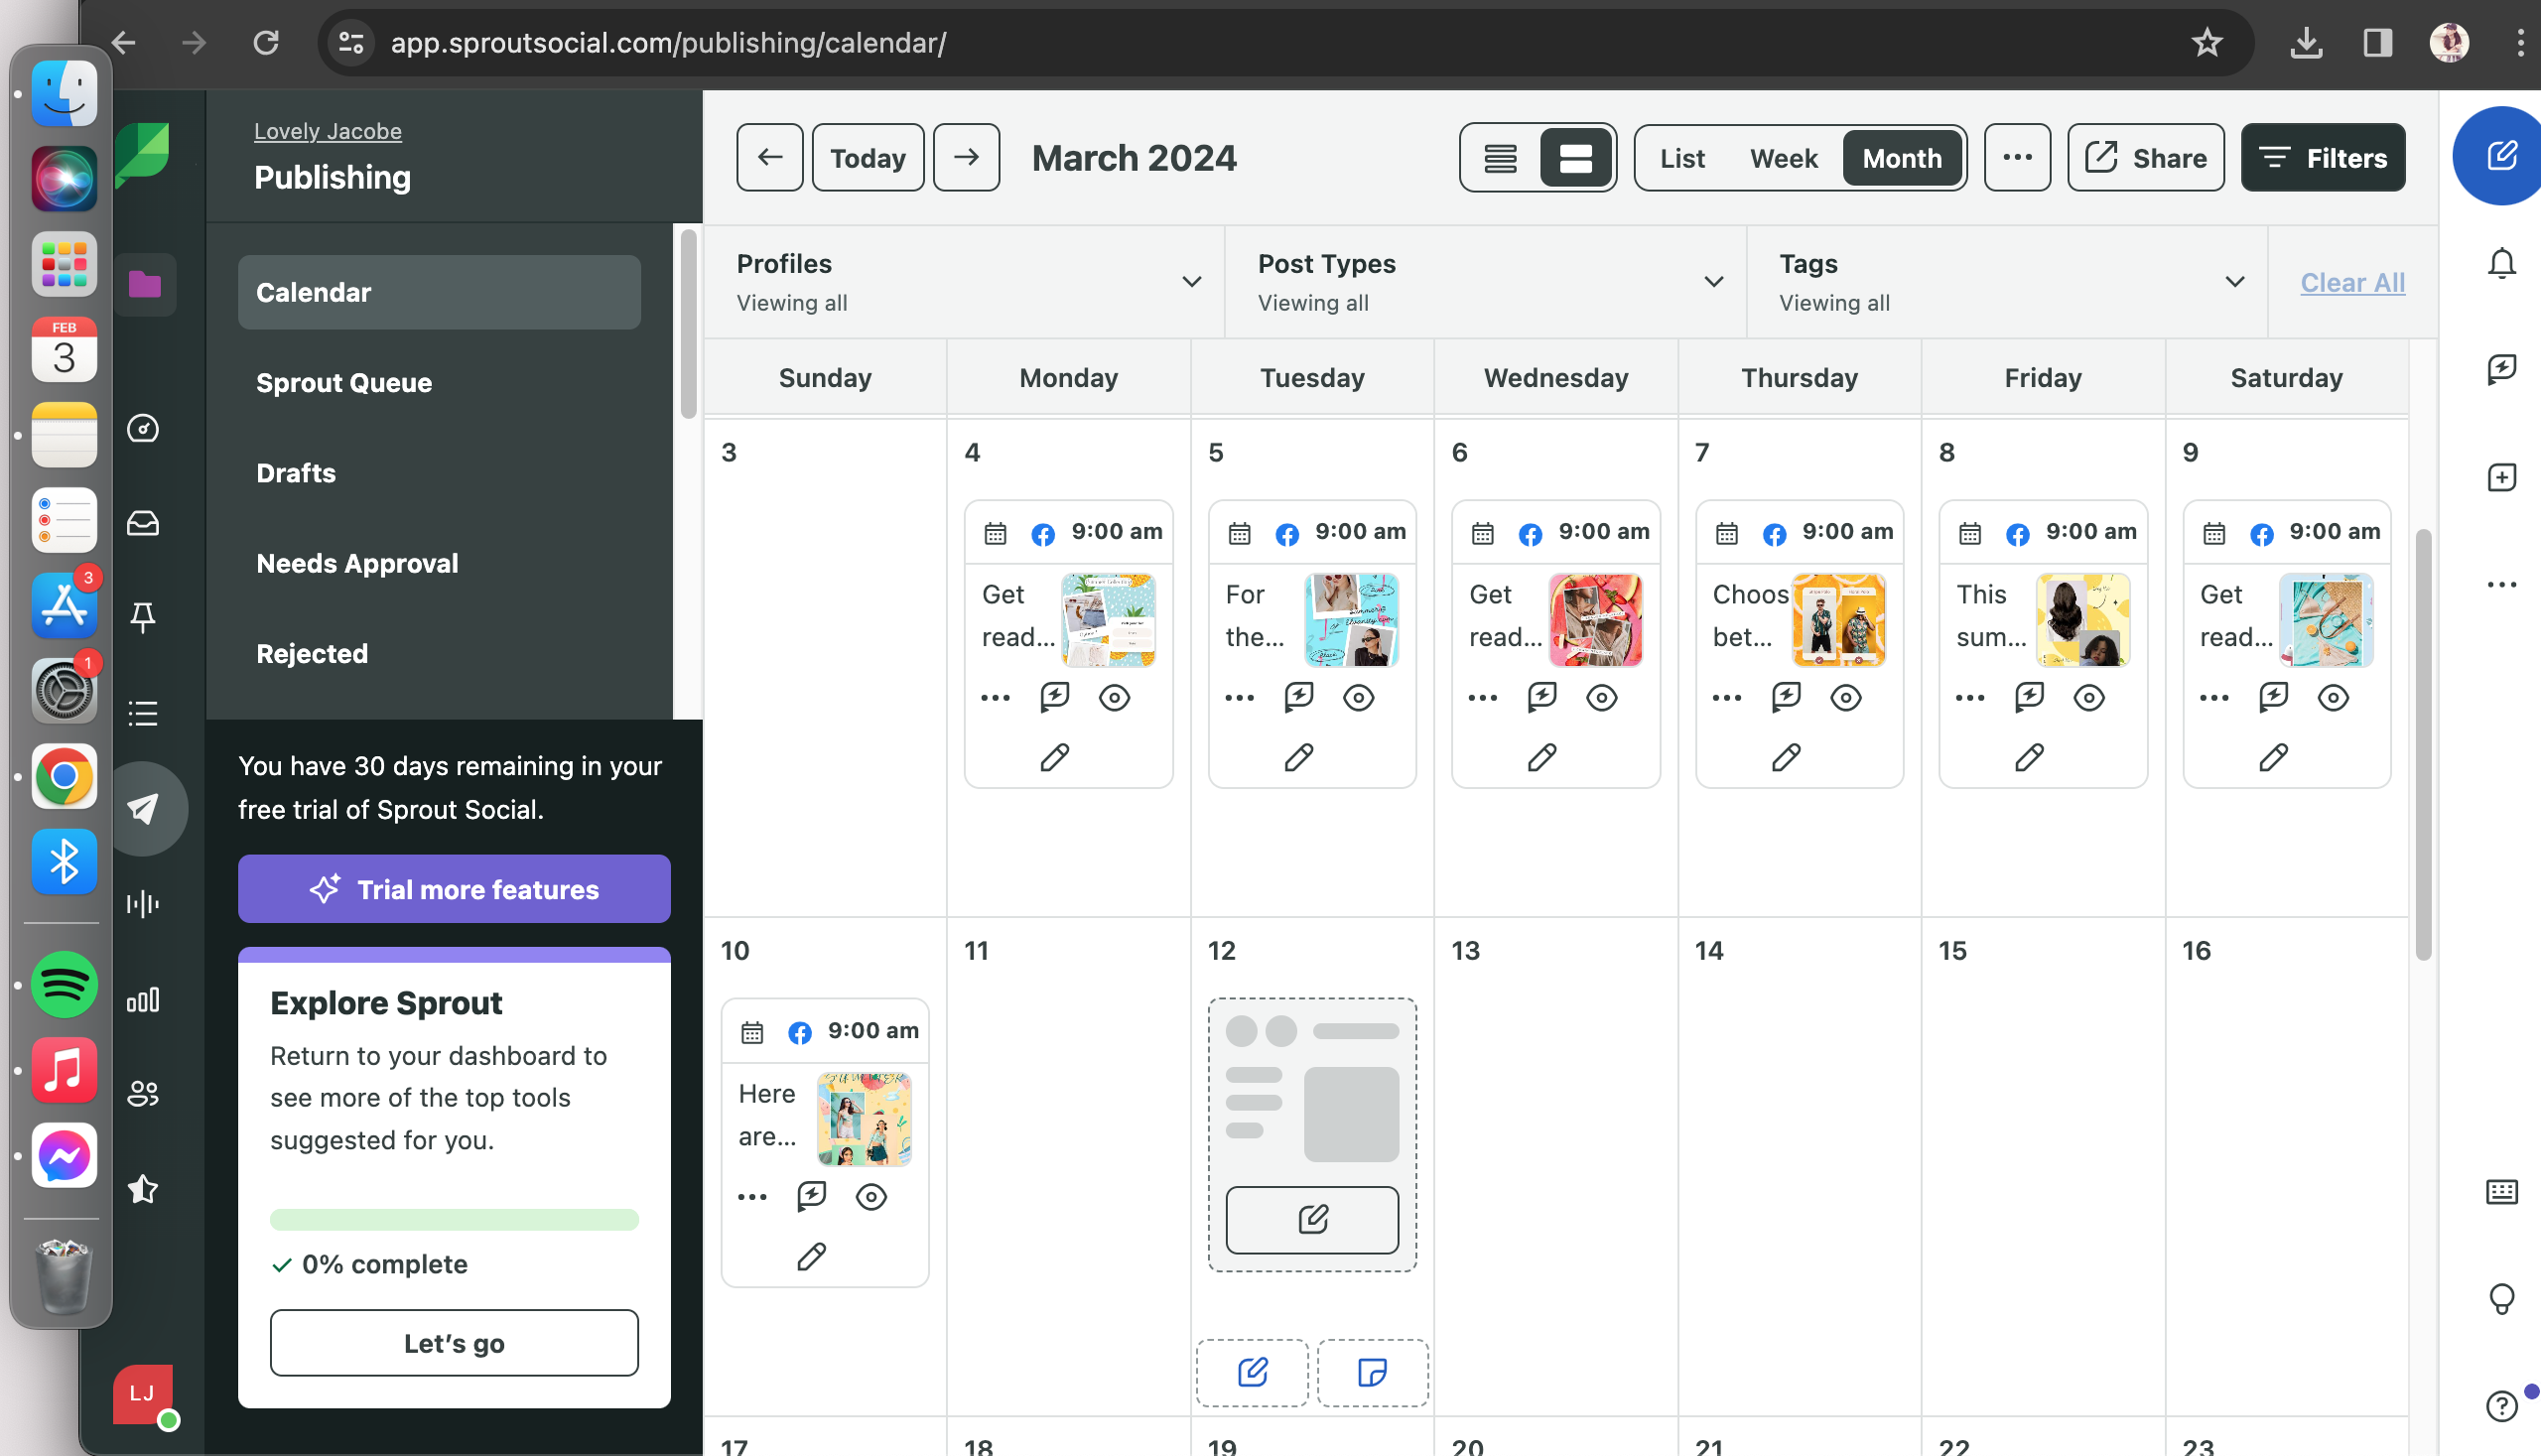Click Trial more features button
2541x1456 pixels.
coord(454,889)
